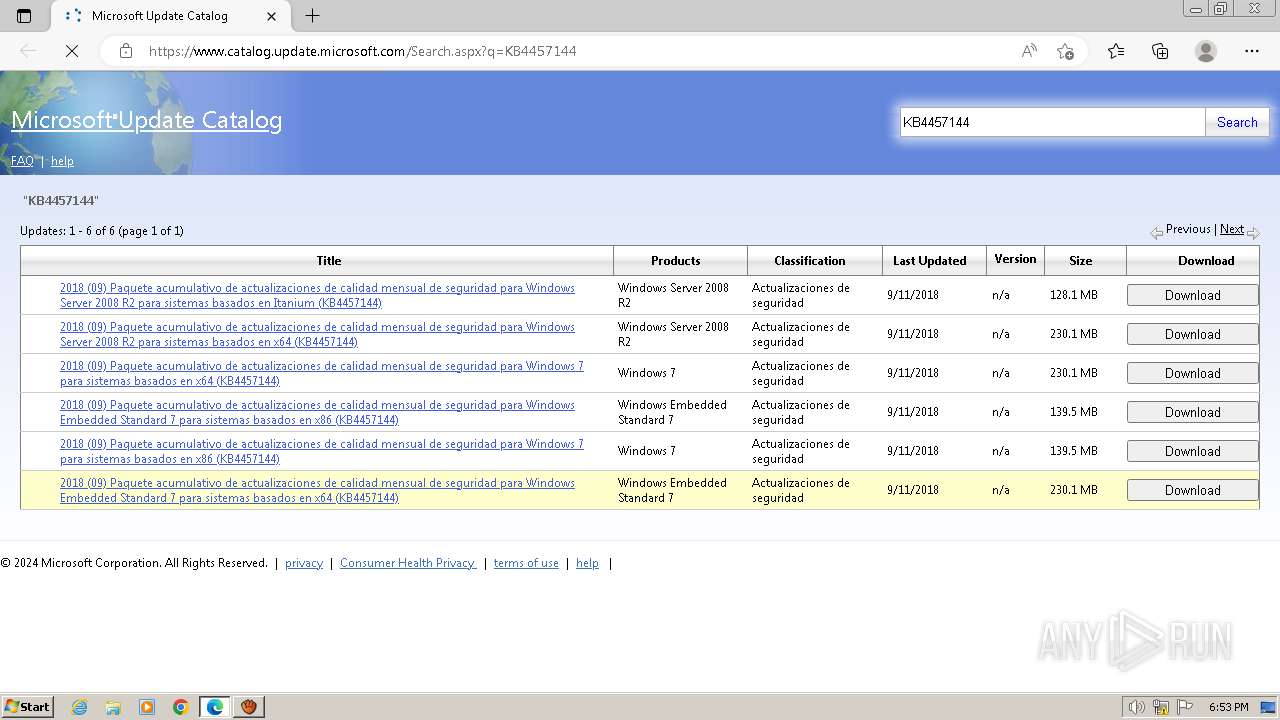Open the Windows 7 x86 update link
The width and height of the screenshot is (1280, 720).
[322, 451]
